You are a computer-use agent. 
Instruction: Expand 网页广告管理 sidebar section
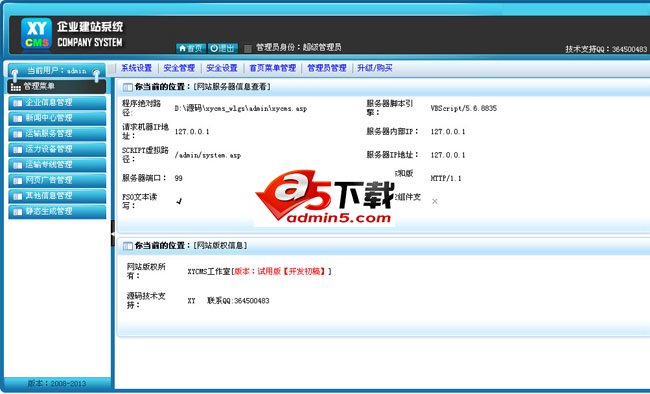click(x=57, y=180)
